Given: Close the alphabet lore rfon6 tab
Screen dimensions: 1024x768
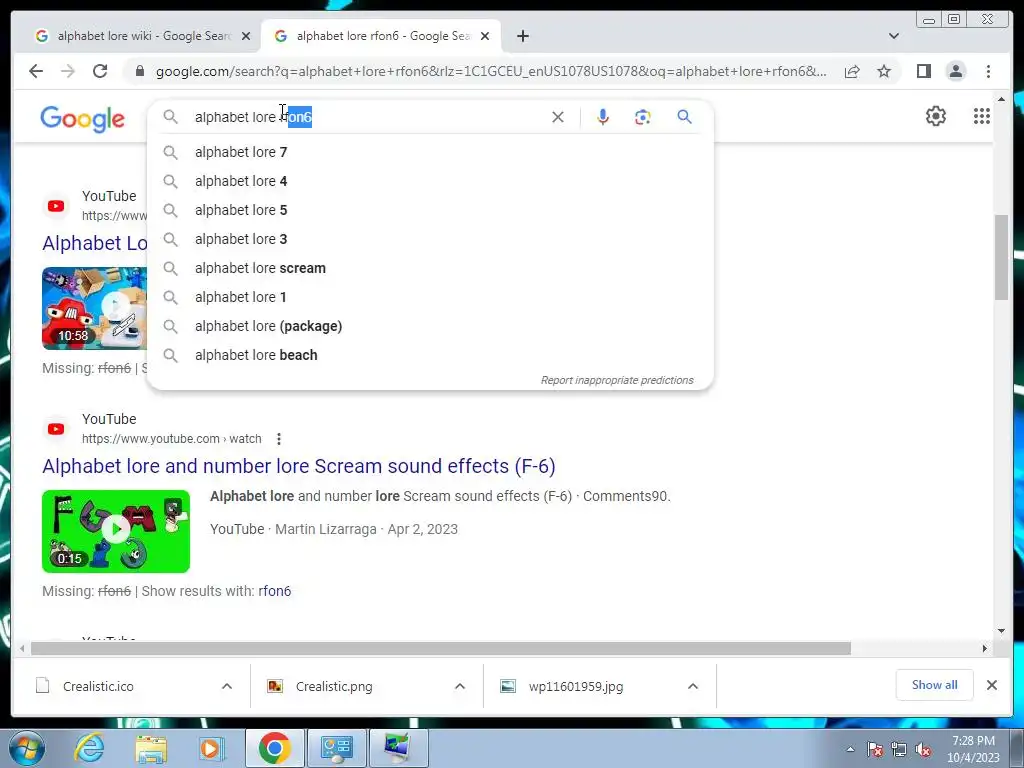Looking at the screenshot, I should click(x=485, y=36).
